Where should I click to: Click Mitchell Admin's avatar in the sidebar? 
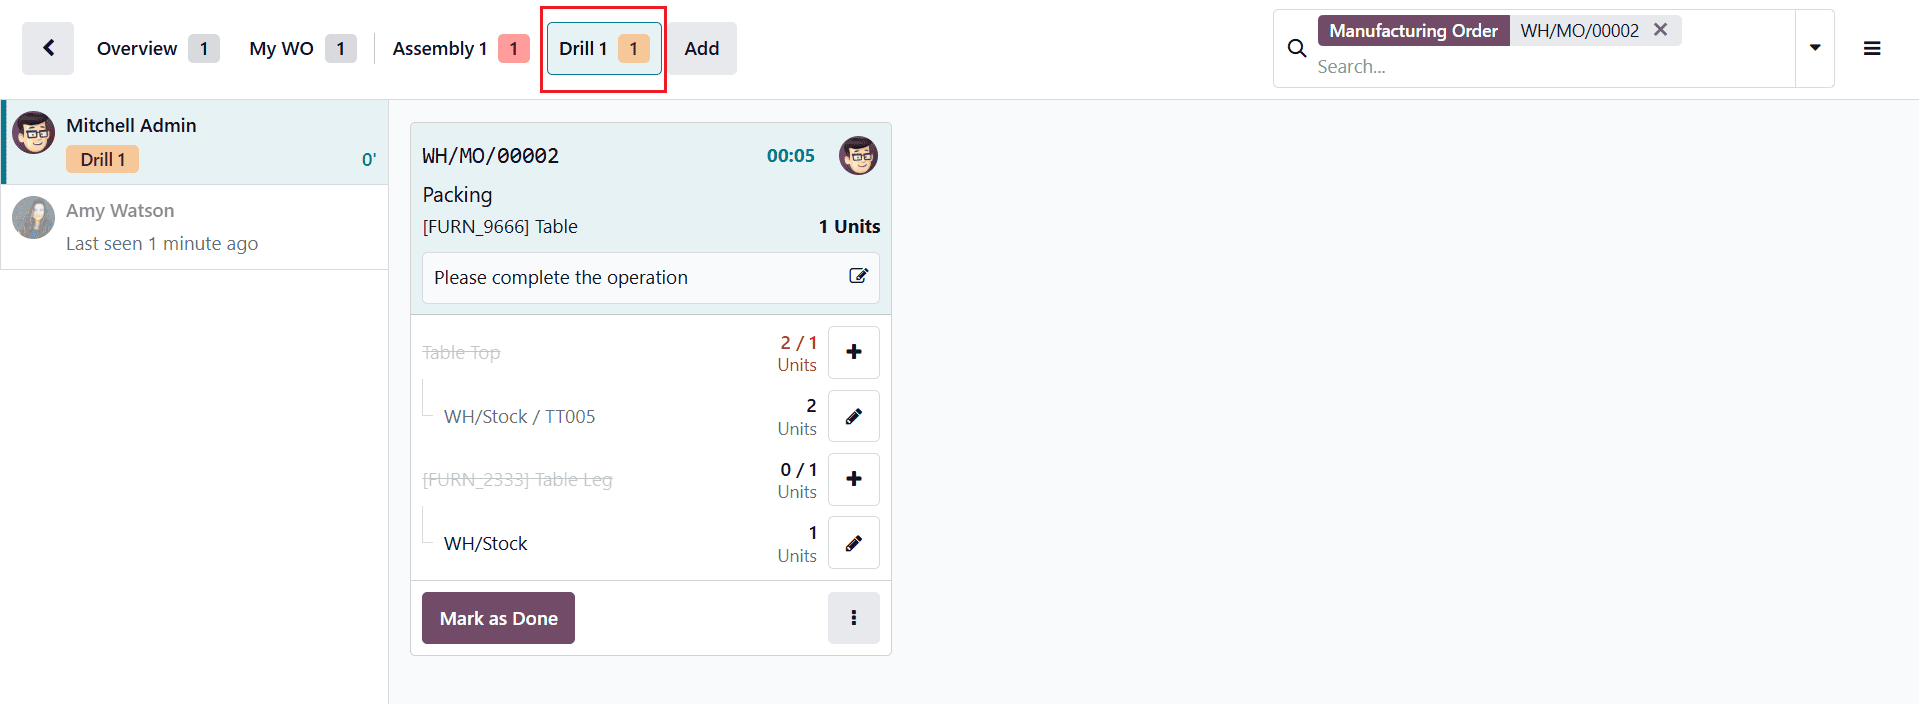[x=33, y=132]
